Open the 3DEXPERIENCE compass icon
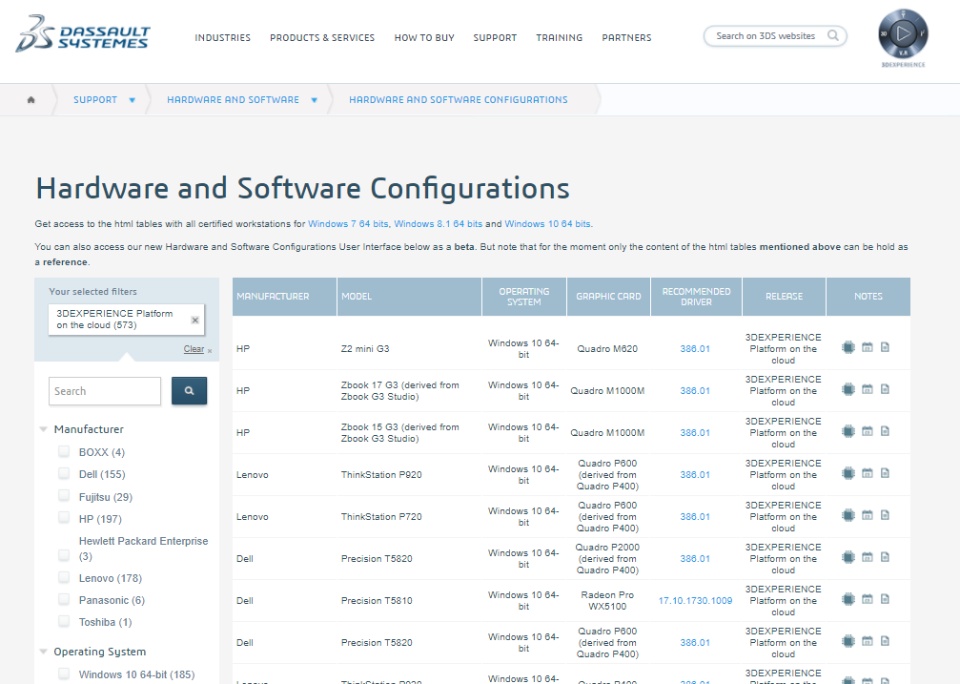 tap(903, 34)
